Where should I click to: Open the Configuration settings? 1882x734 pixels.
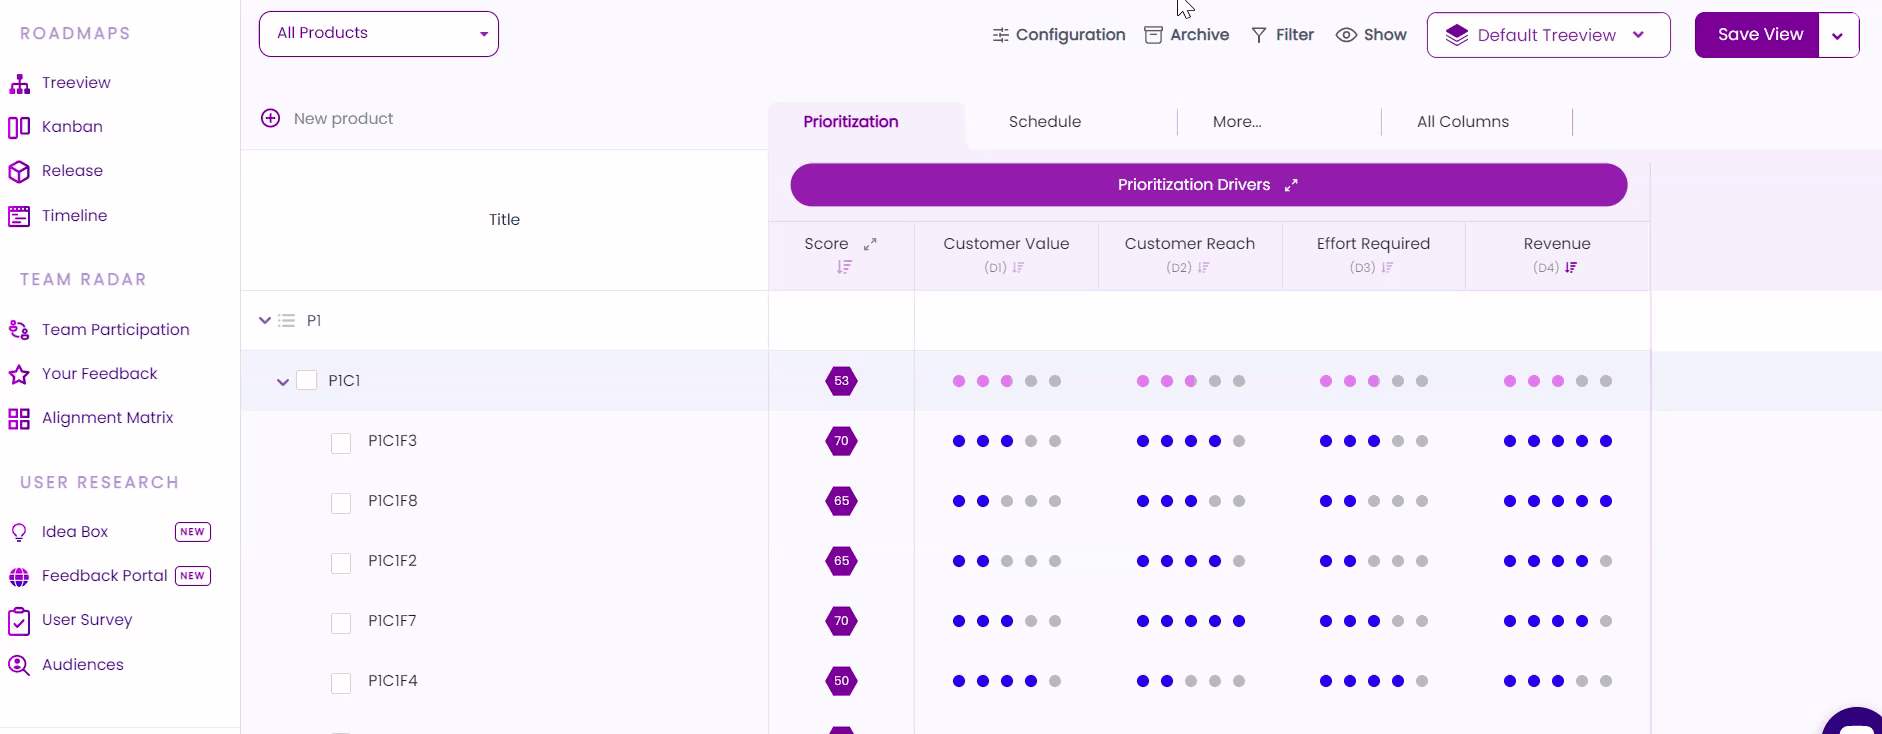(x=1058, y=35)
